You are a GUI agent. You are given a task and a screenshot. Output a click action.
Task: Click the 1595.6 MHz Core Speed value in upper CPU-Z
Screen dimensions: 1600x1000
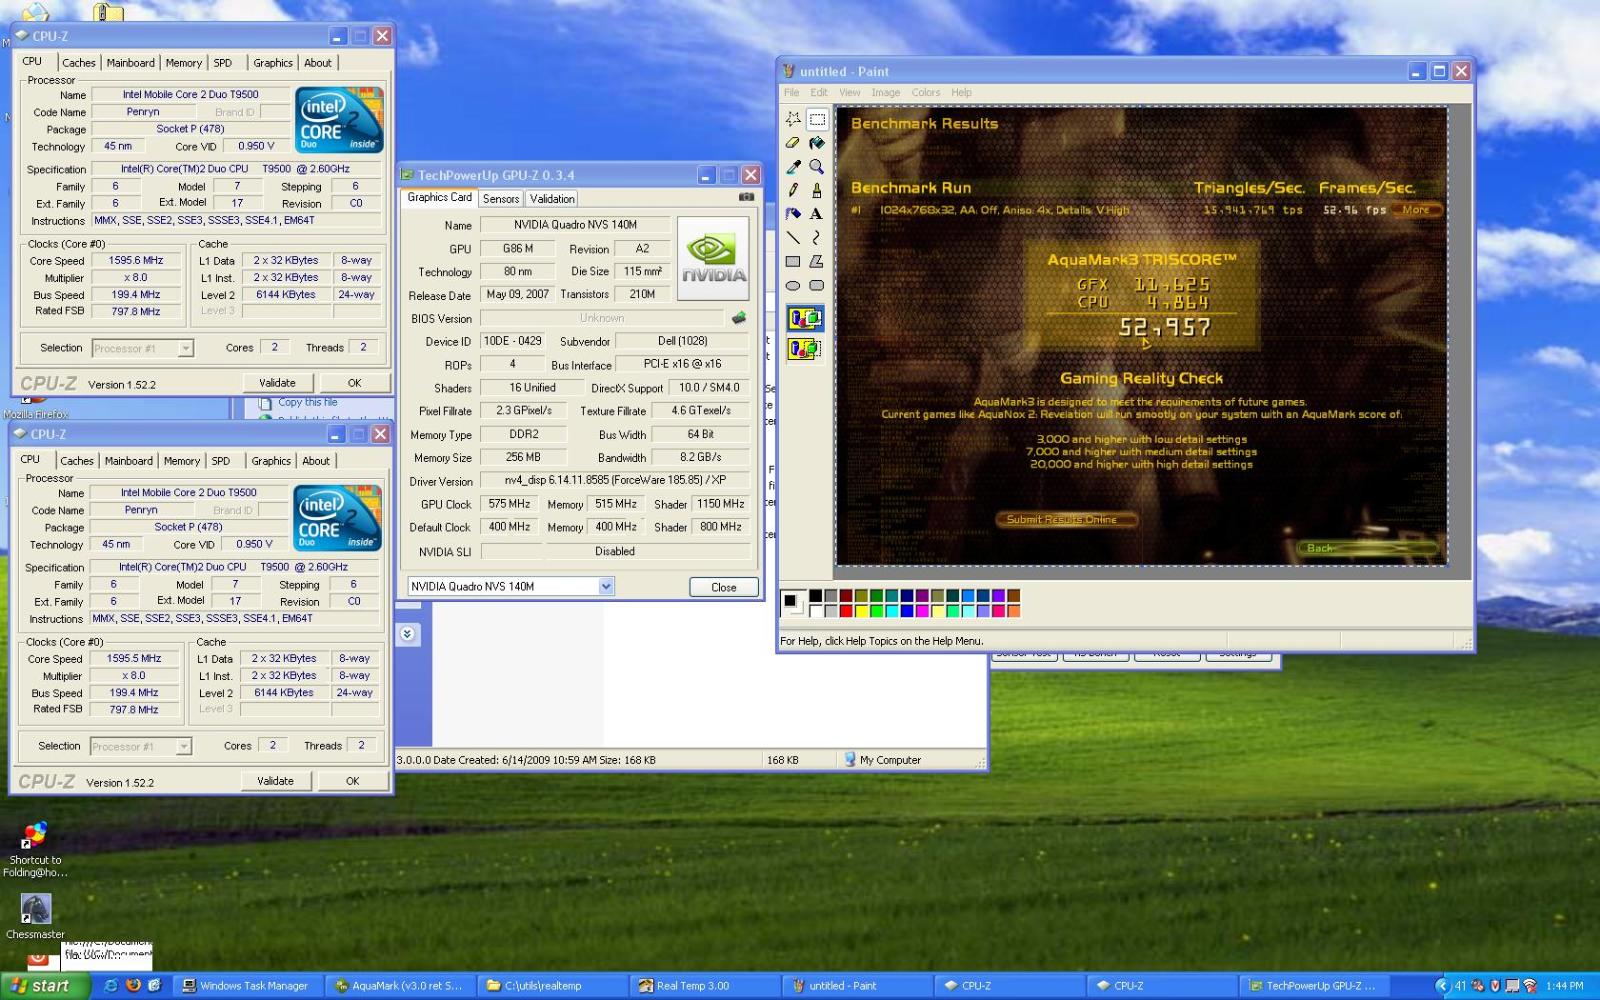[x=136, y=260]
